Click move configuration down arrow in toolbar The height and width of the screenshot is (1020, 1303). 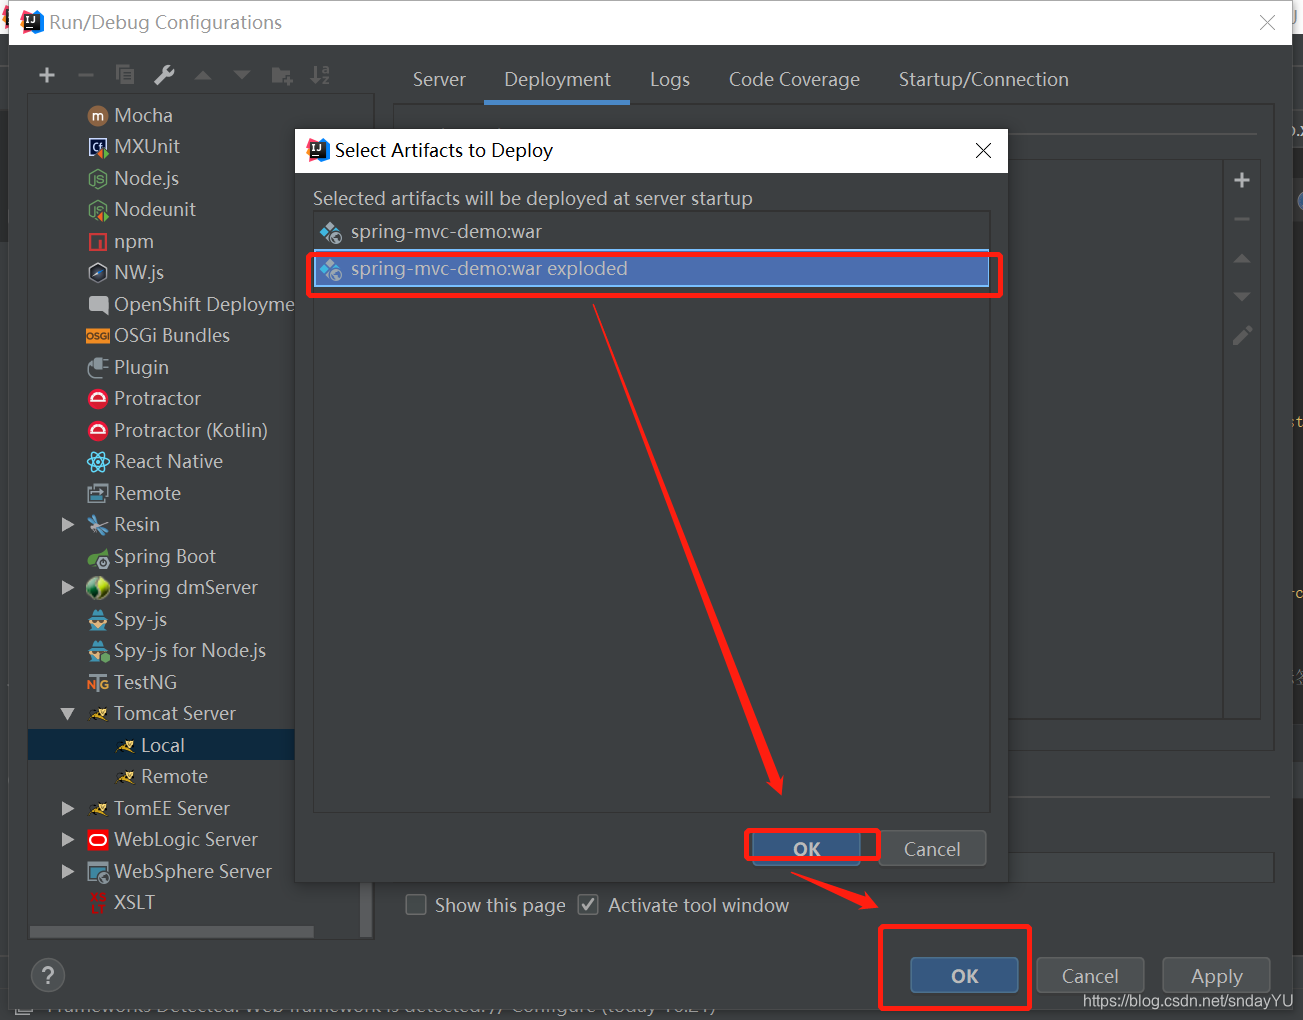[x=242, y=75]
